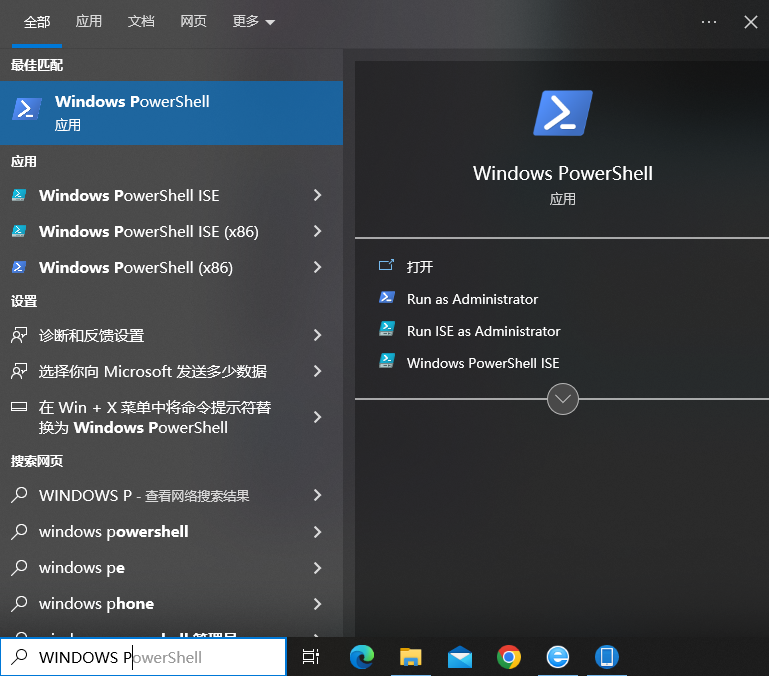The image size is (769, 676).
Task: Click the Windows PowerShell (x86) app icon
Action: coord(19,267)
